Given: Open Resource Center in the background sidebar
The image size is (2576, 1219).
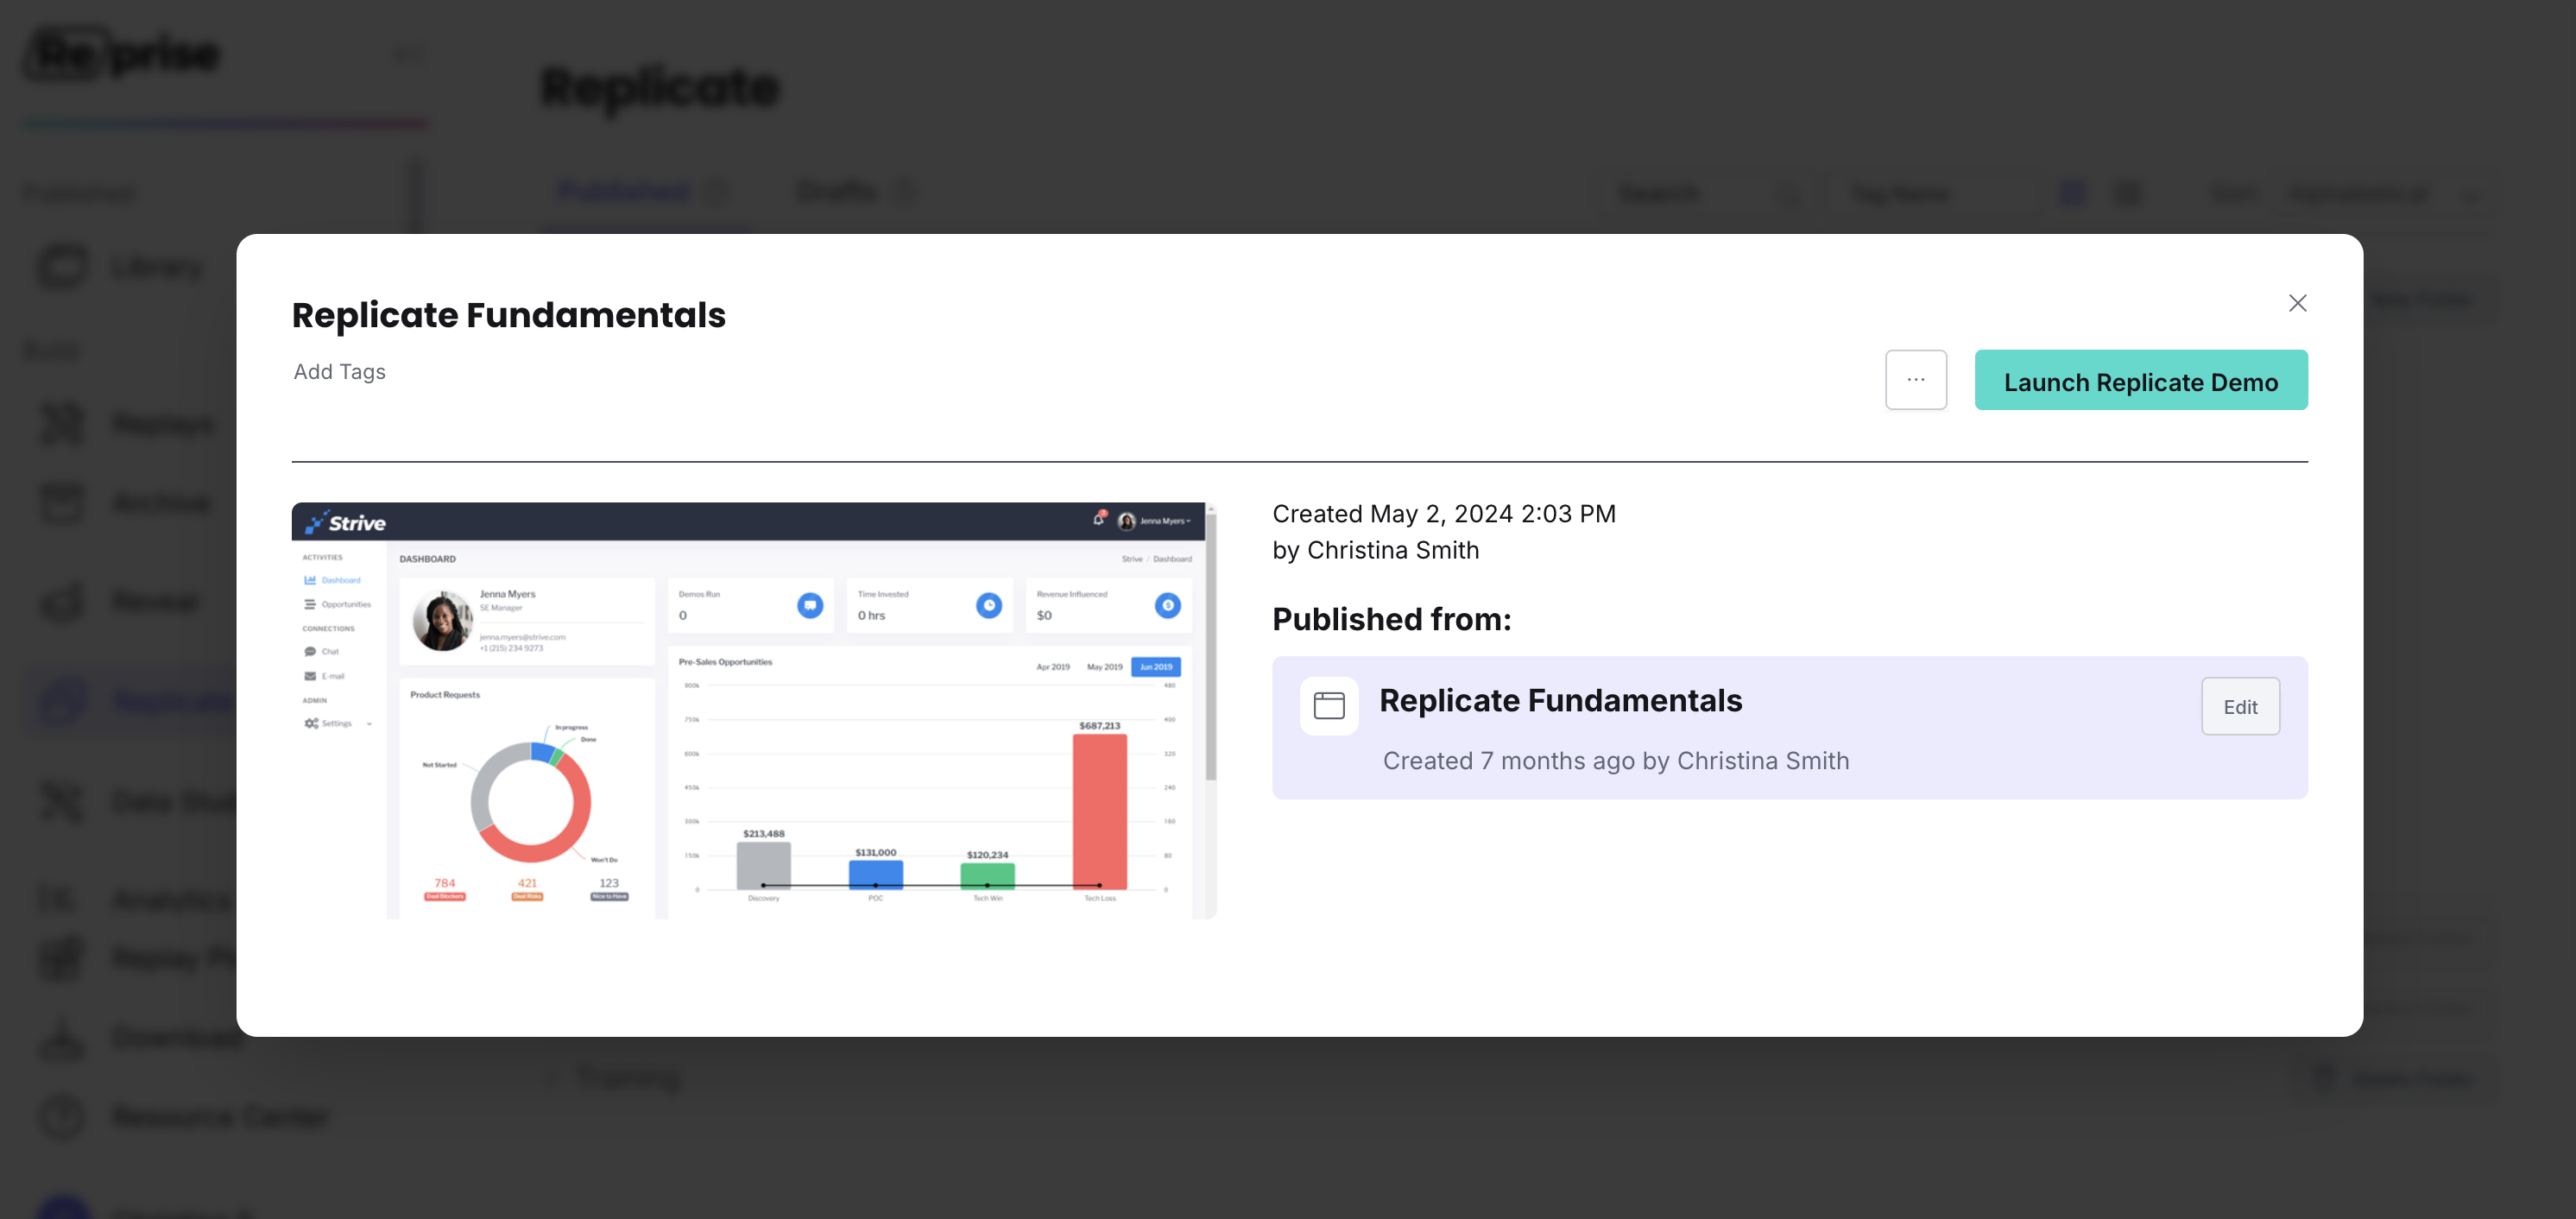Looking at the screenshot, I should 185,1116.
